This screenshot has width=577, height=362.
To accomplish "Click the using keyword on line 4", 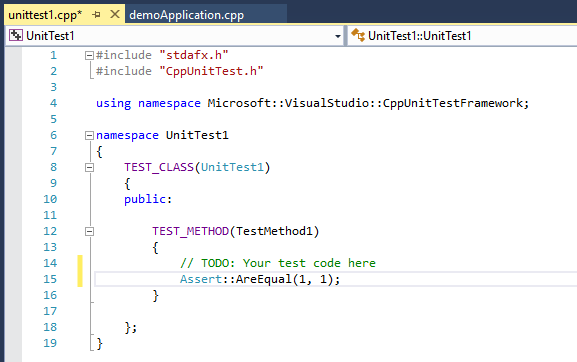I will click(113, 103).
